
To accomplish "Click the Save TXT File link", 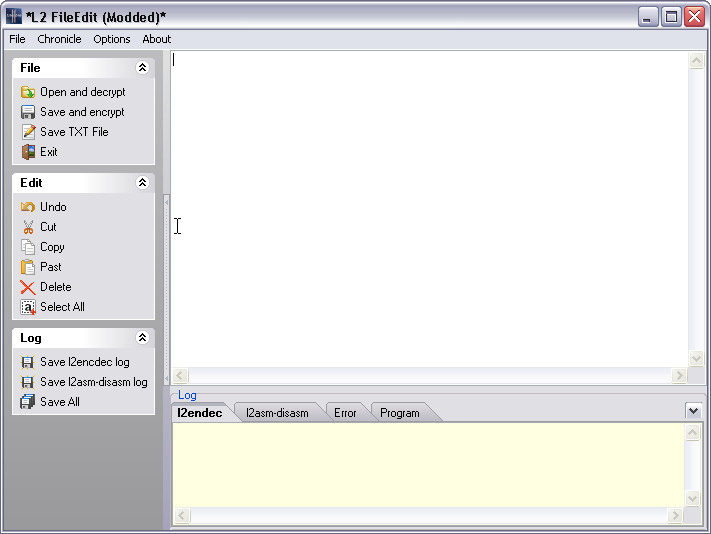I will (74, 132).
